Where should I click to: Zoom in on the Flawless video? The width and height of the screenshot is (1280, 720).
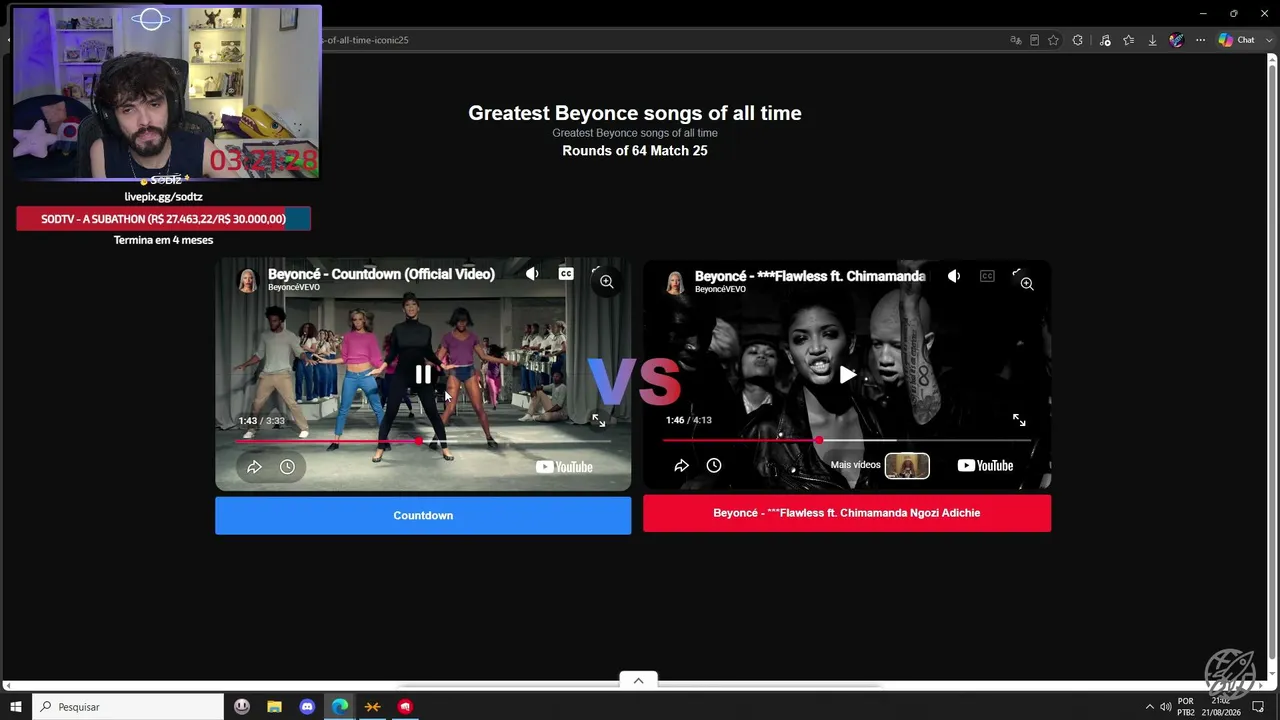coord(1027,284)
